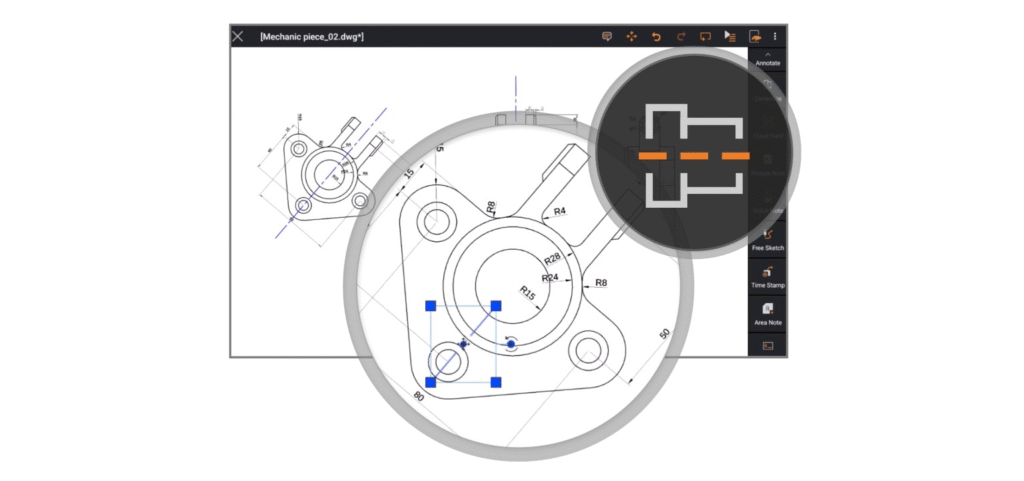Open the three-dot overflow menu

pos(775,36)
